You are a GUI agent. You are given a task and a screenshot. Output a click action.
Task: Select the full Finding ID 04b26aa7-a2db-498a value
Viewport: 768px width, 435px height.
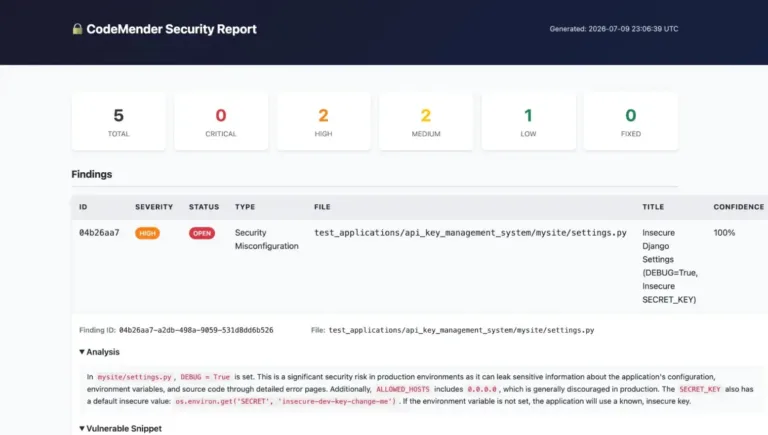tap(196, 330)
